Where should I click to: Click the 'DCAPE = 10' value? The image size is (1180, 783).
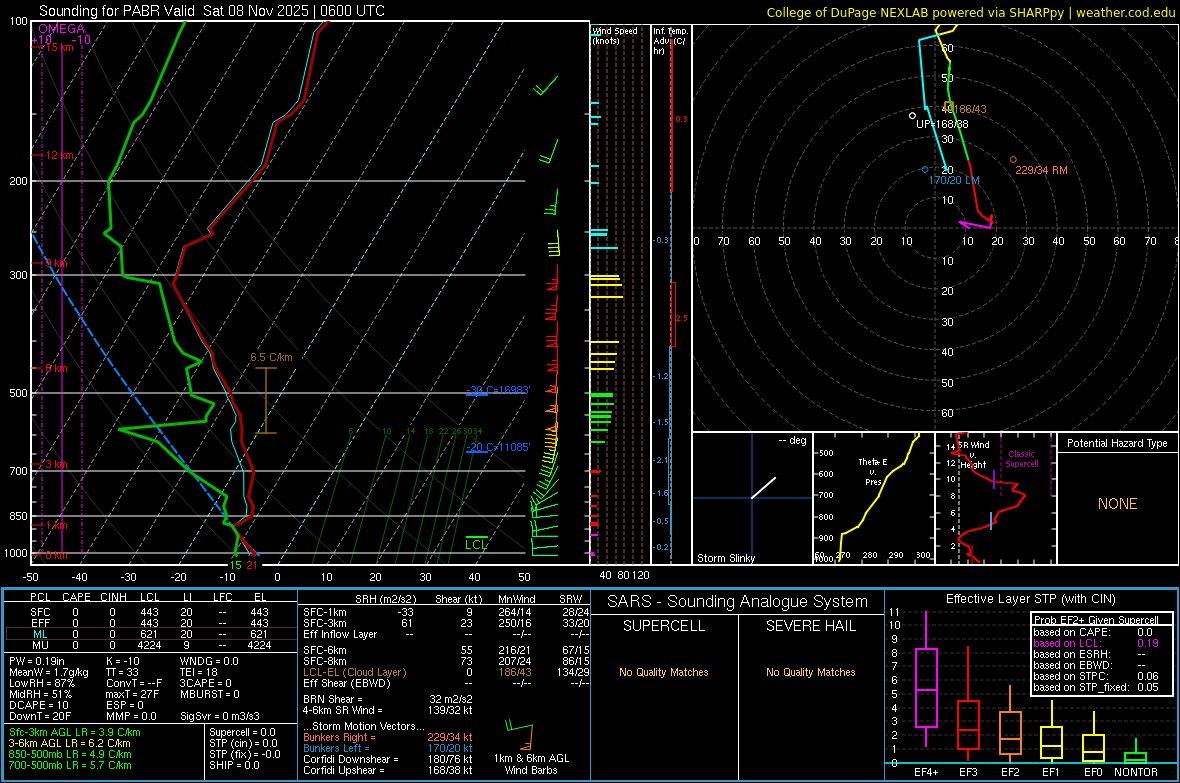39,705
